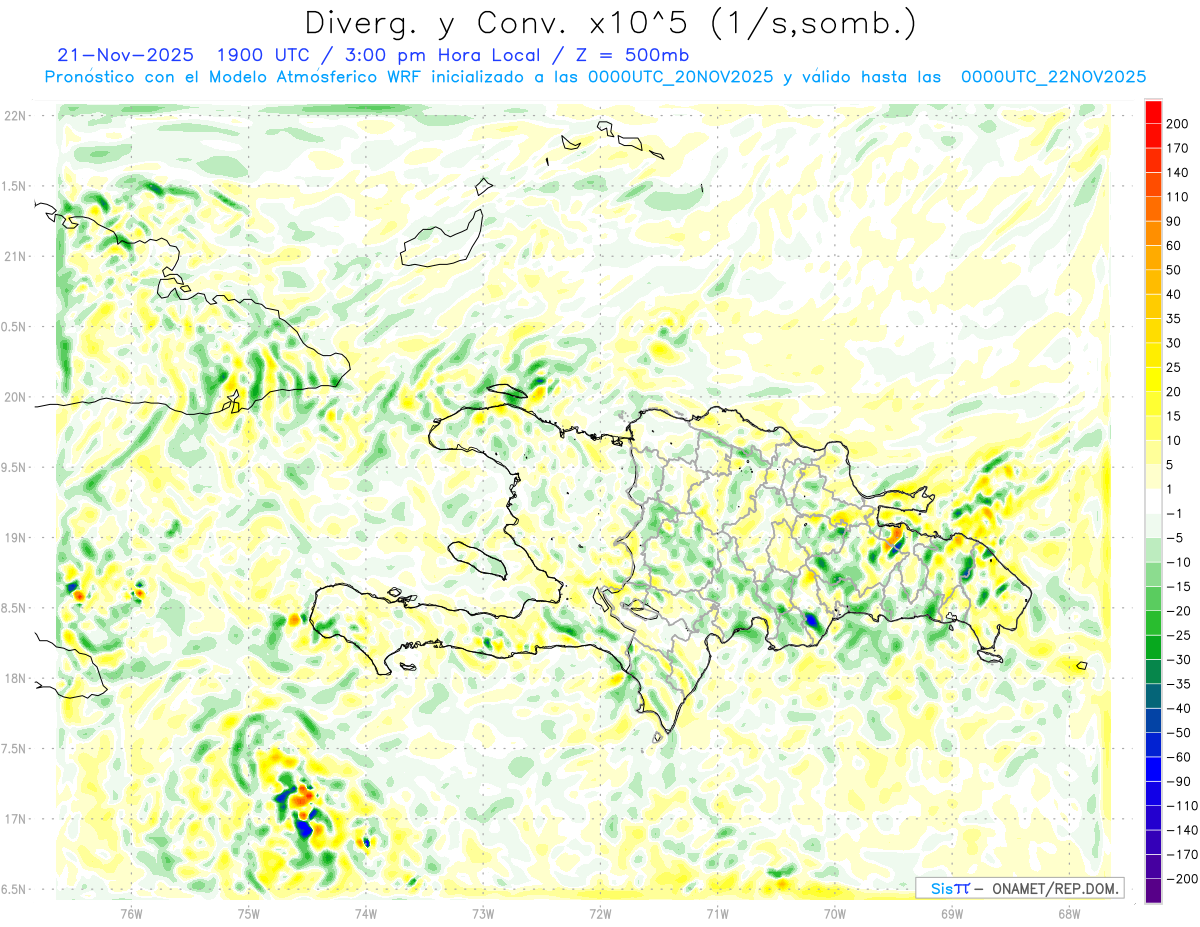Viewport: 1200px width, 927px height.
Task: Select the -15 color scale value
Action: pyautogui.click(x=1178, y=586)
